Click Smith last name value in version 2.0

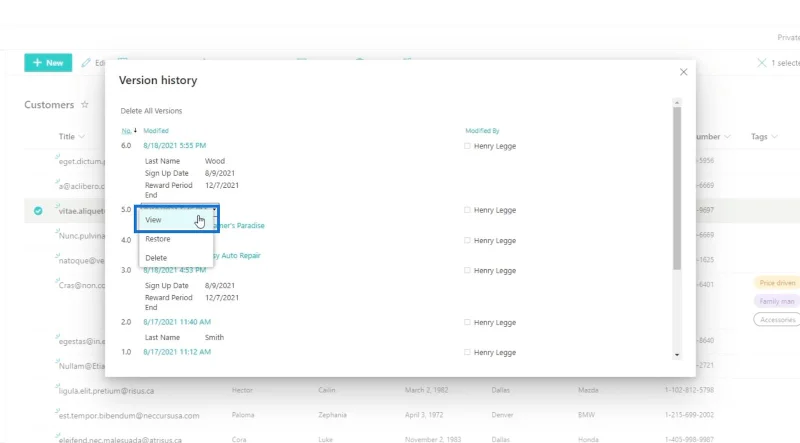pyautogui.click(x=214, y=337)
